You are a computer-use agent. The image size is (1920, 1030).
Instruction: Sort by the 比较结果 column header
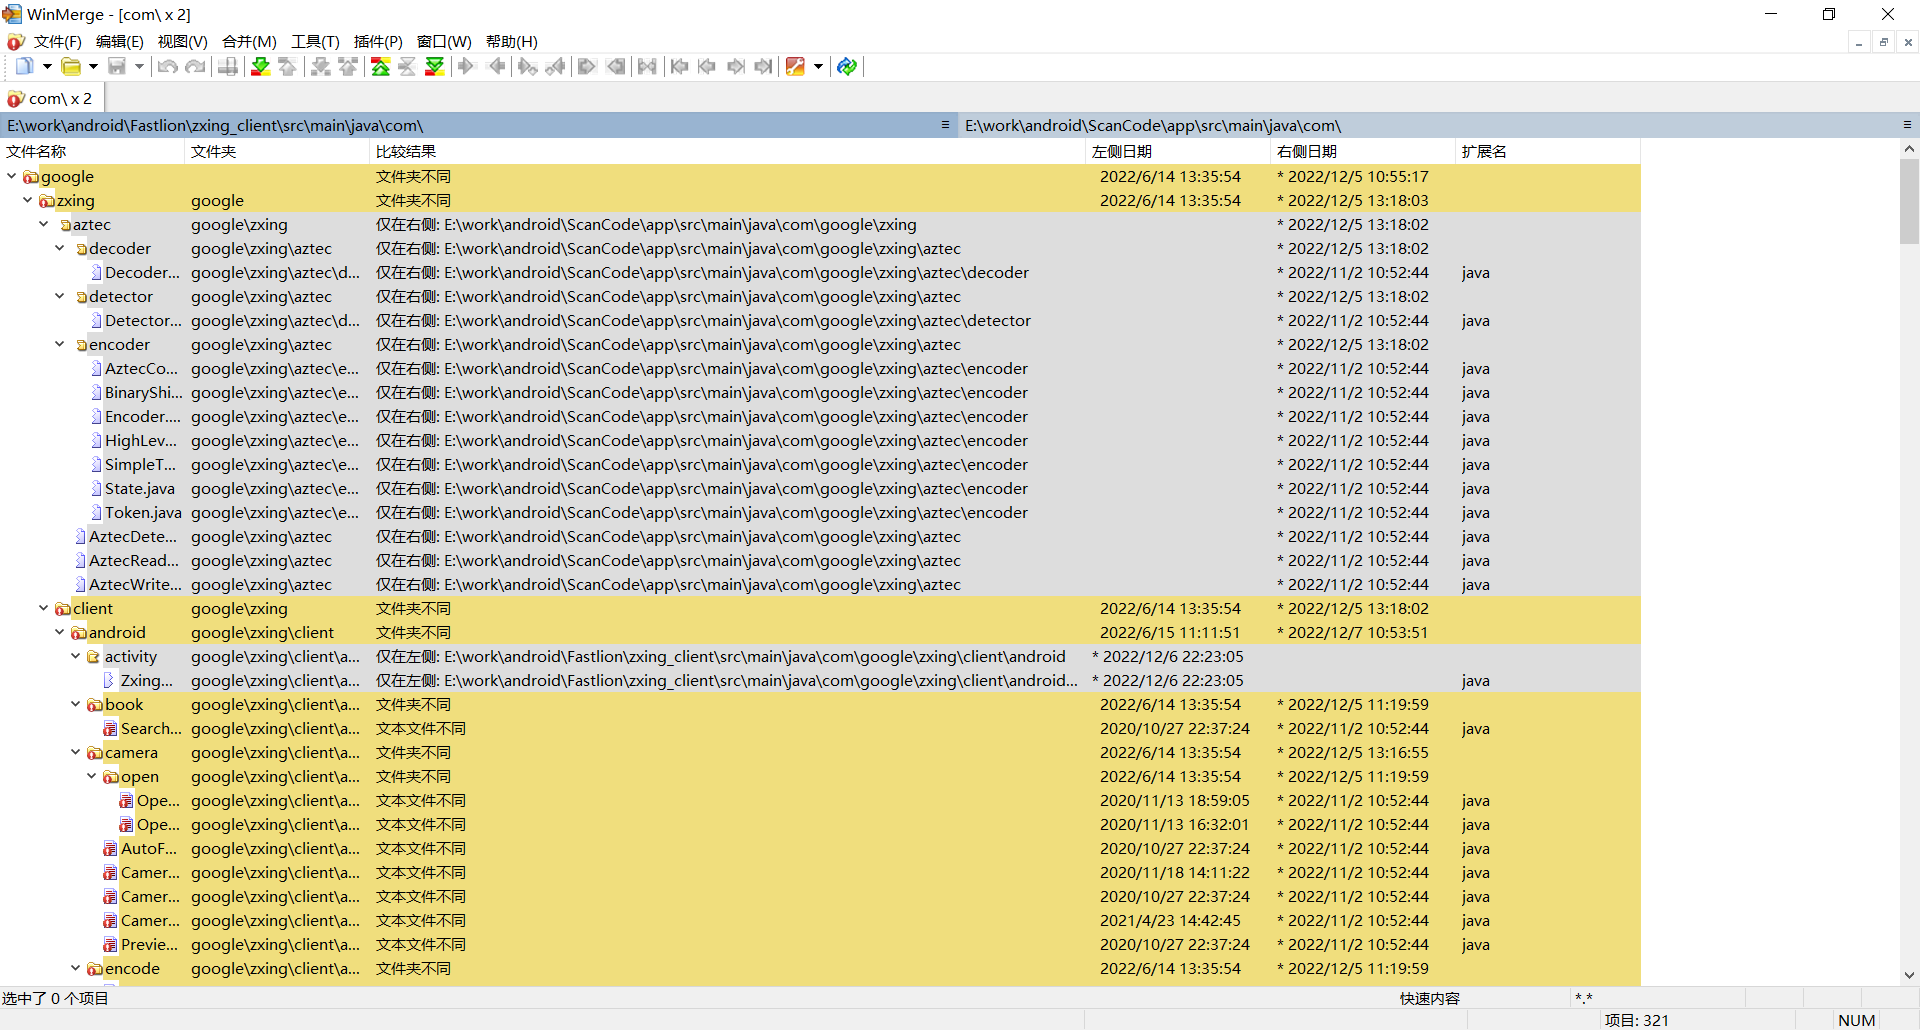point(727,151)
